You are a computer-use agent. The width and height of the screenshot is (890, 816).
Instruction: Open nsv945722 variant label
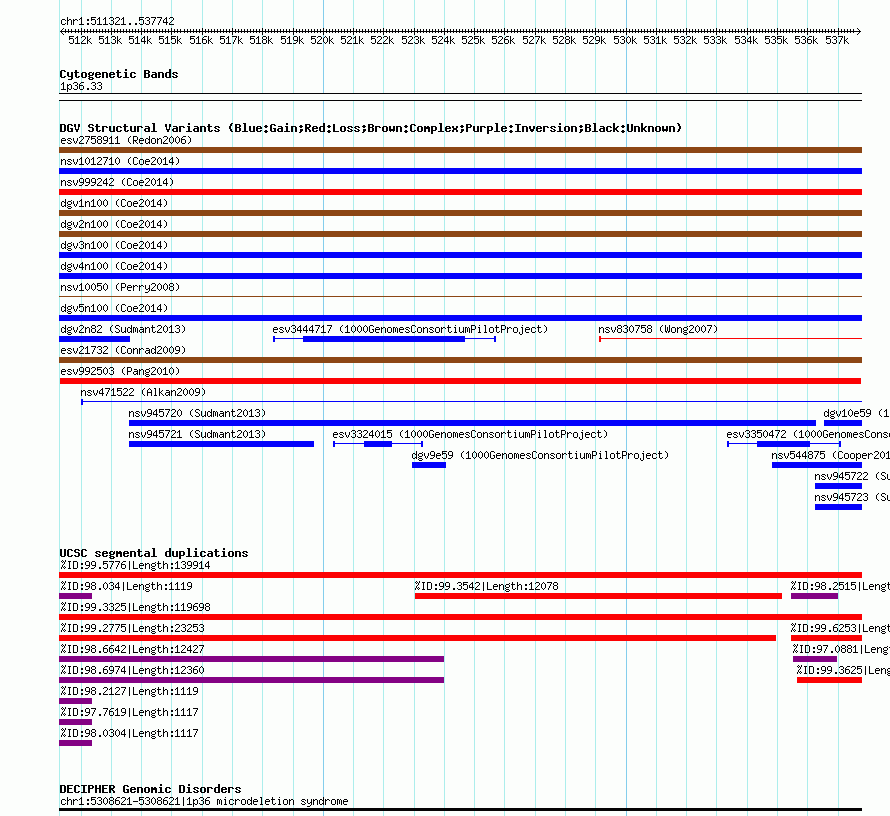point(851,476)
